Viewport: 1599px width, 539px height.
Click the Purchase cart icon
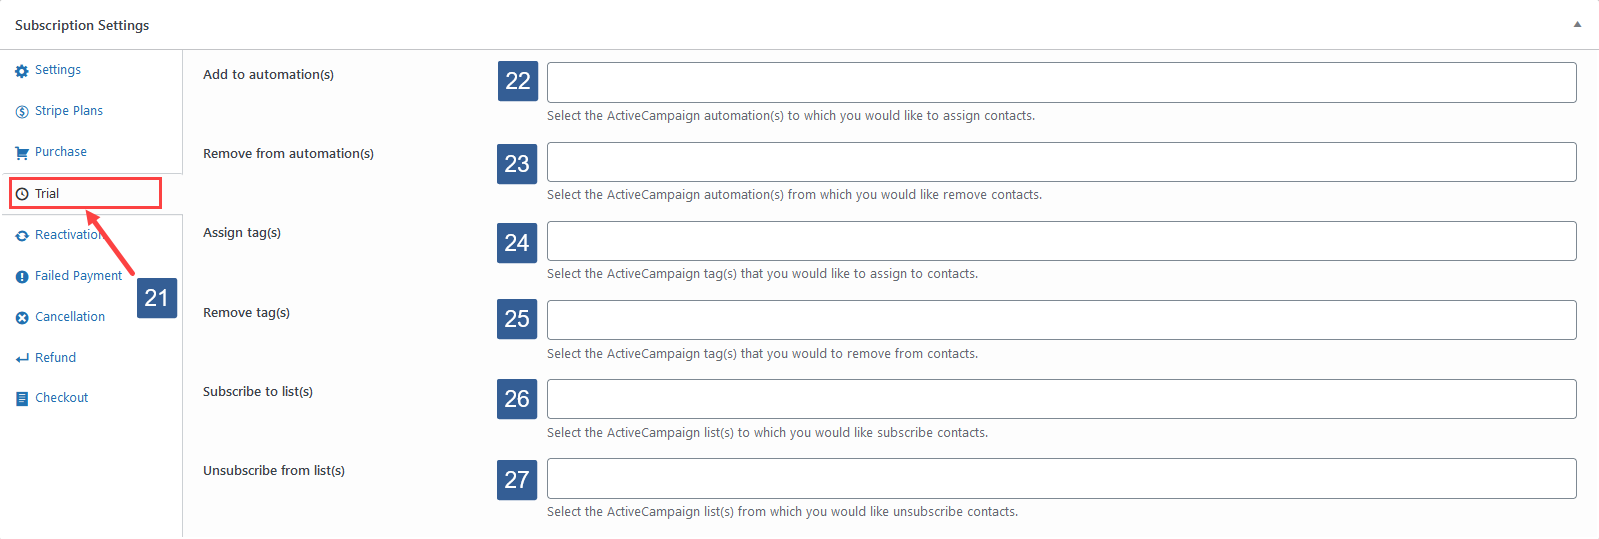(x=22, y=153)
